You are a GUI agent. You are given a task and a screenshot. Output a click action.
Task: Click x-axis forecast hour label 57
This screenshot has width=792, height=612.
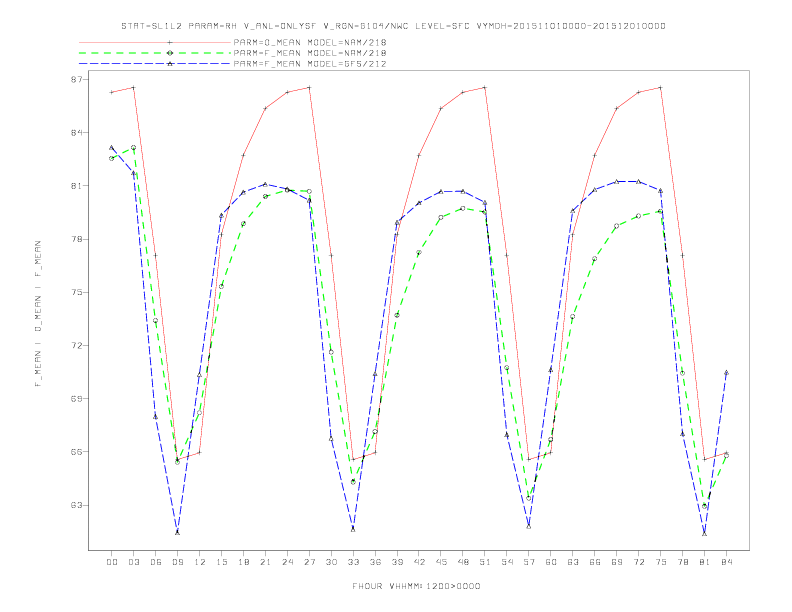click(529, 562)
